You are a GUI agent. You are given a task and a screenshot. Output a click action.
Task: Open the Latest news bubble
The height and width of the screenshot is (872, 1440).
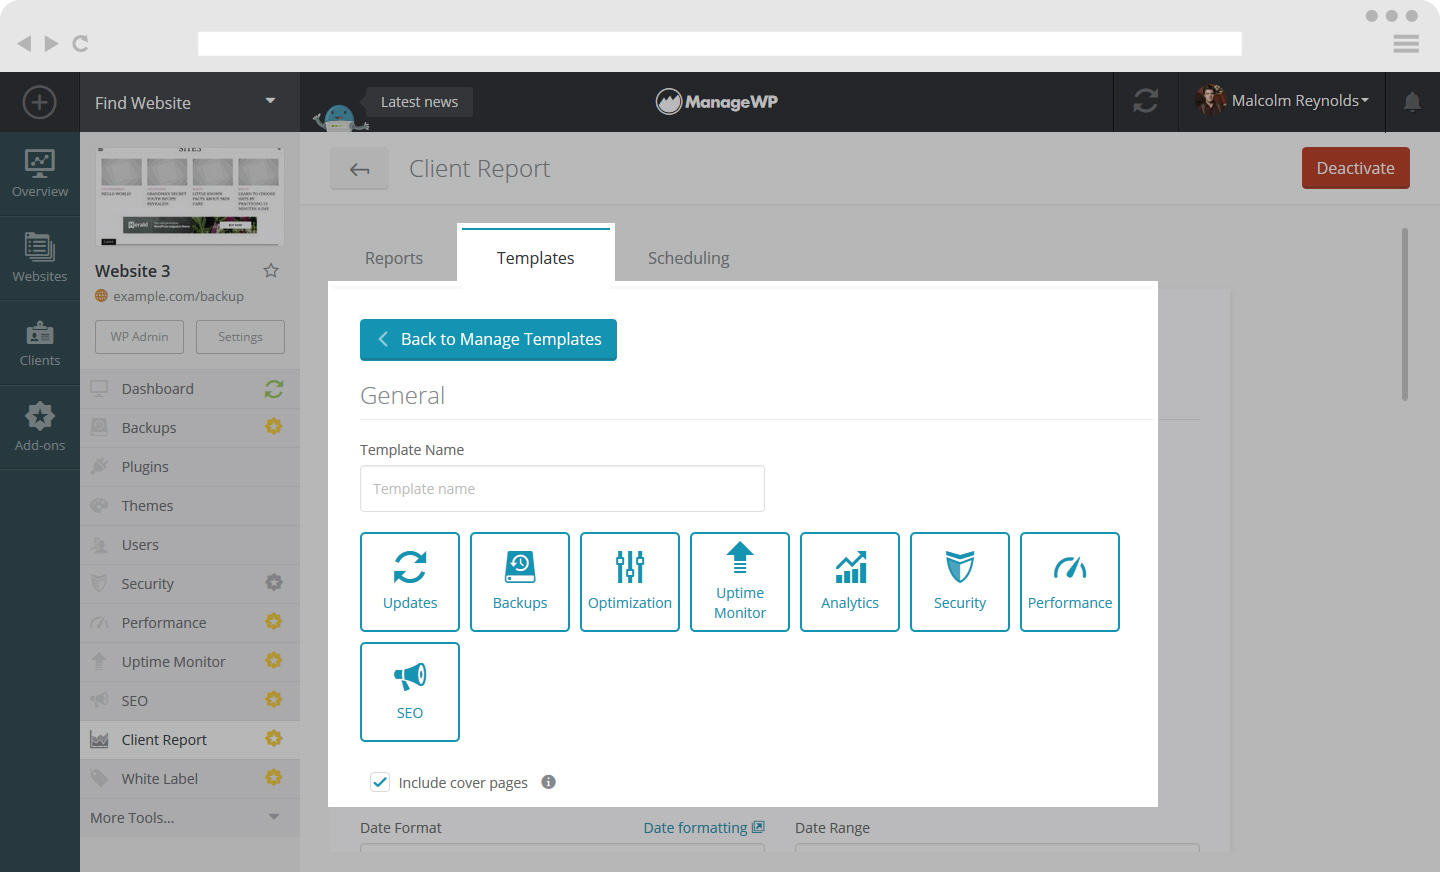(419, 102)
